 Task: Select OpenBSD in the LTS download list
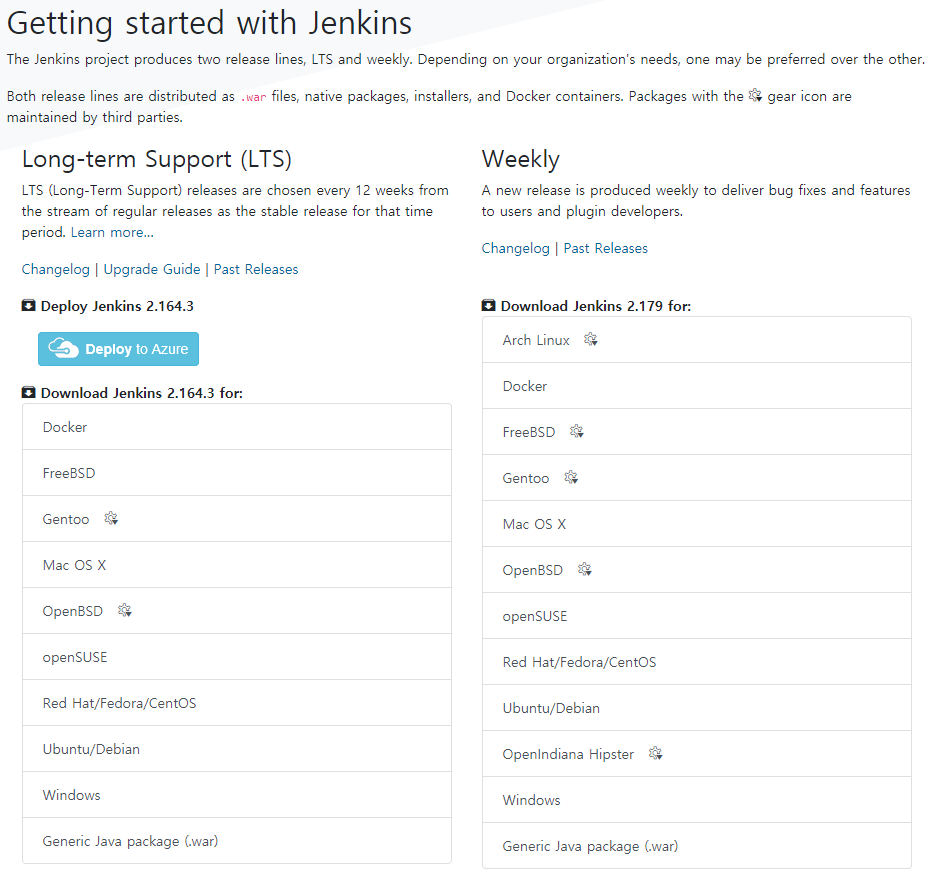click(x=237, y=611)
